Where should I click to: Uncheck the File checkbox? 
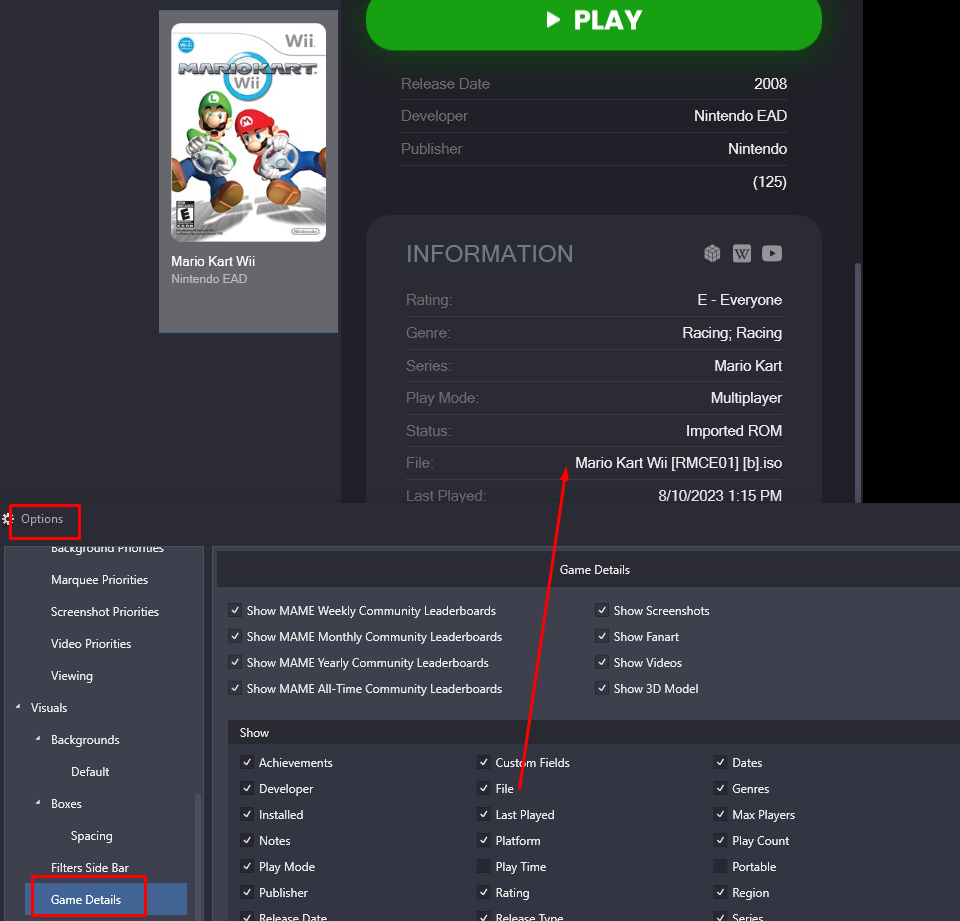coord(484,788)
